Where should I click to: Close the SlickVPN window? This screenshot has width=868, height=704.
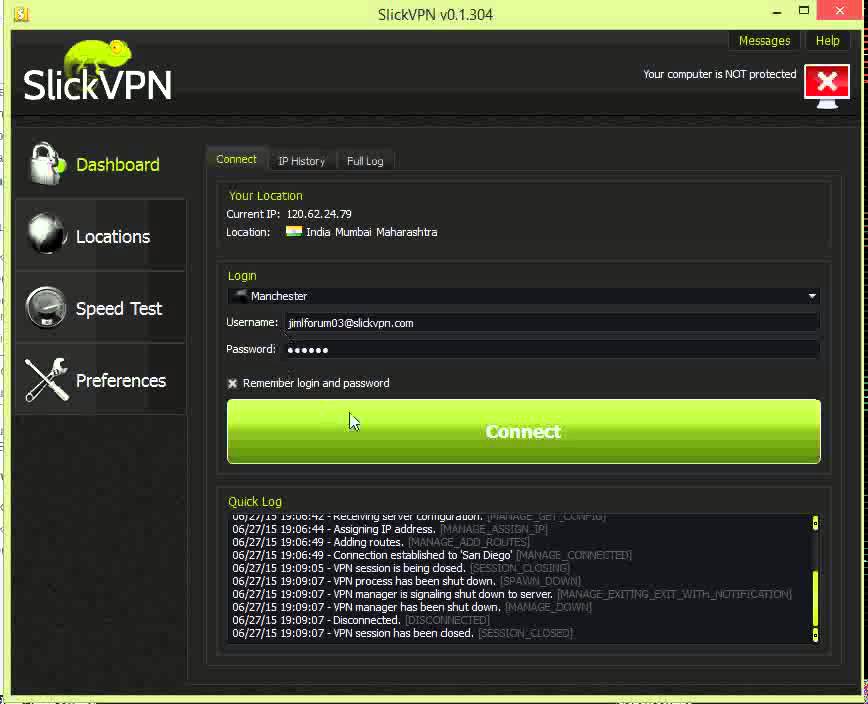click(x=840, y=11)
